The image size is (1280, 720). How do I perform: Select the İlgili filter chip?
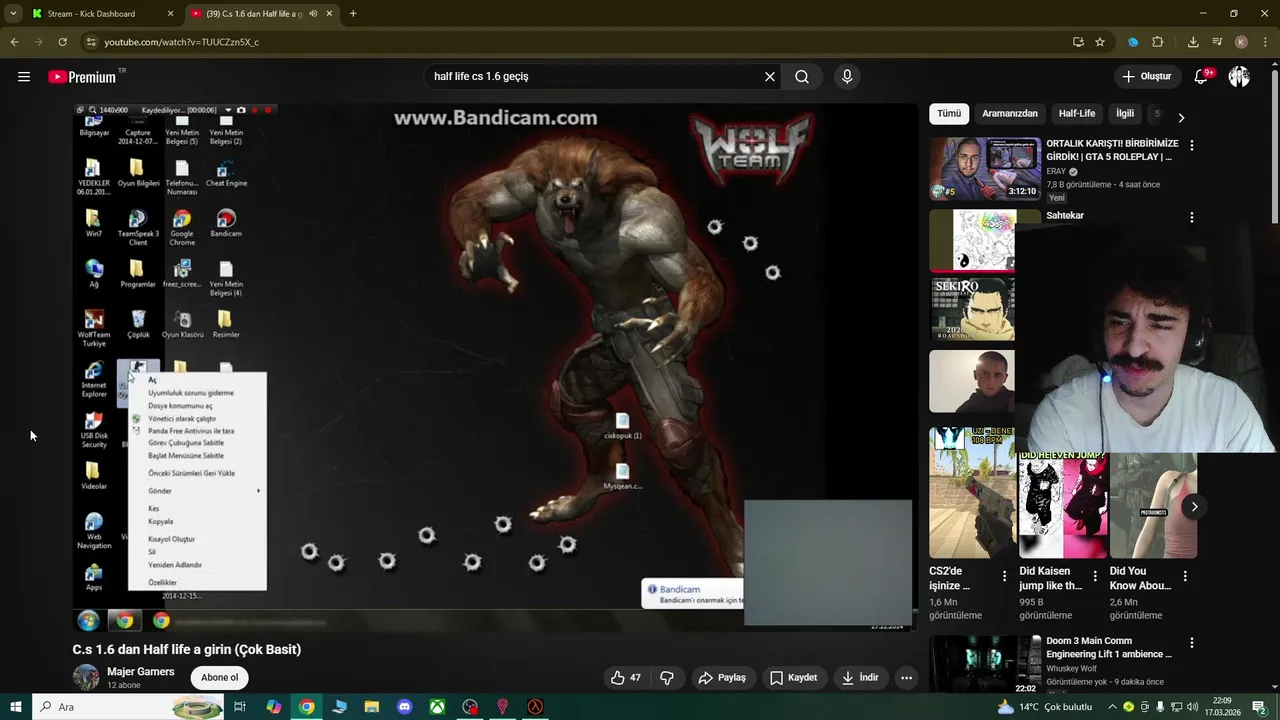click(1125, 114)
